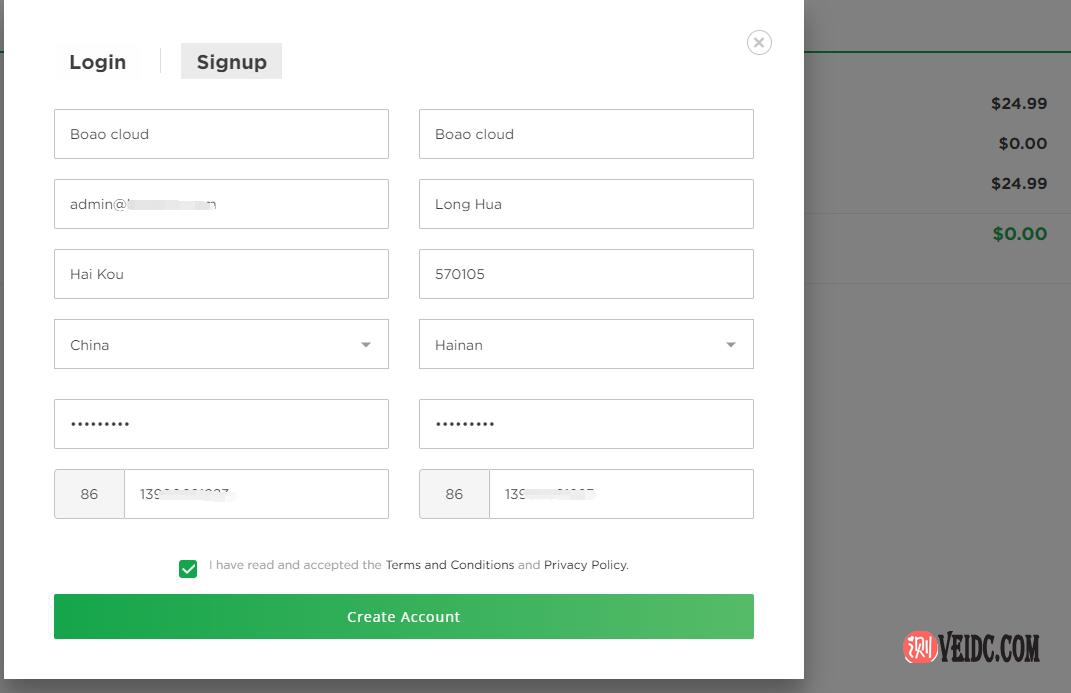The width and height of the screenshot is (1071, 693).
Task: Focus the second Boao cloud name field
Action: tap(586, 134)
